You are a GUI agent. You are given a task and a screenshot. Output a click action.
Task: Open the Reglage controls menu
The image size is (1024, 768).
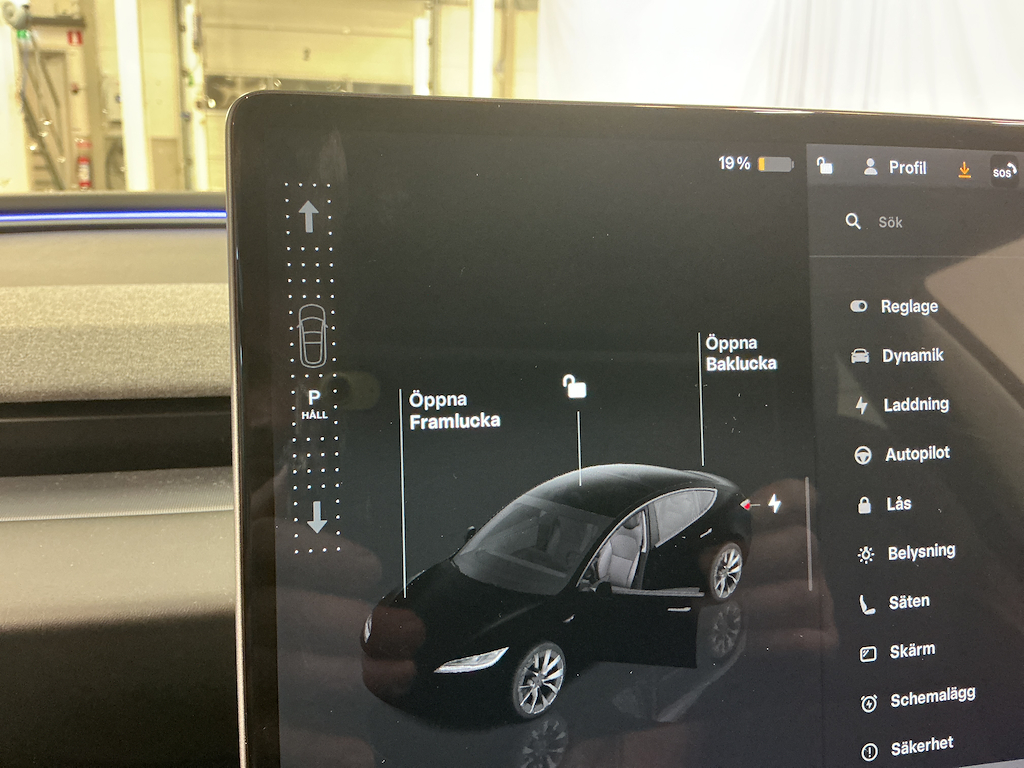coord(908,307)
